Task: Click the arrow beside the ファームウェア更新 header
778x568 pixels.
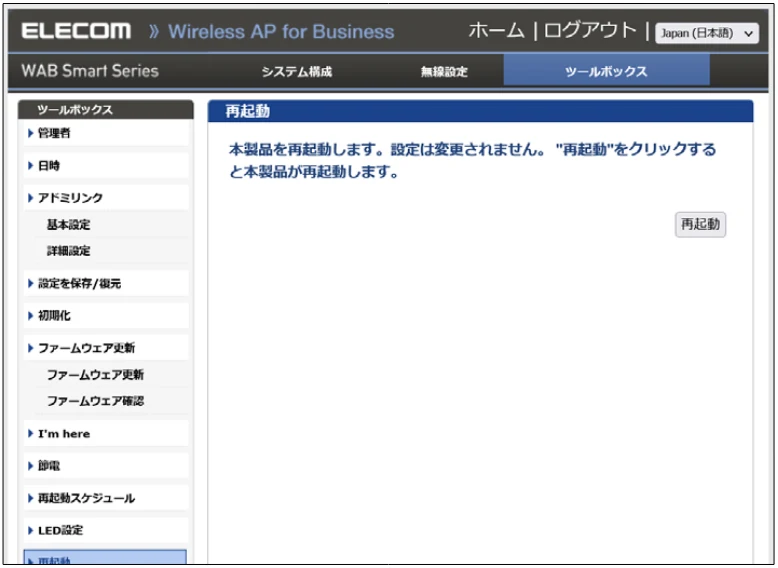Action: pyautogui.click(x=31, y=348)
